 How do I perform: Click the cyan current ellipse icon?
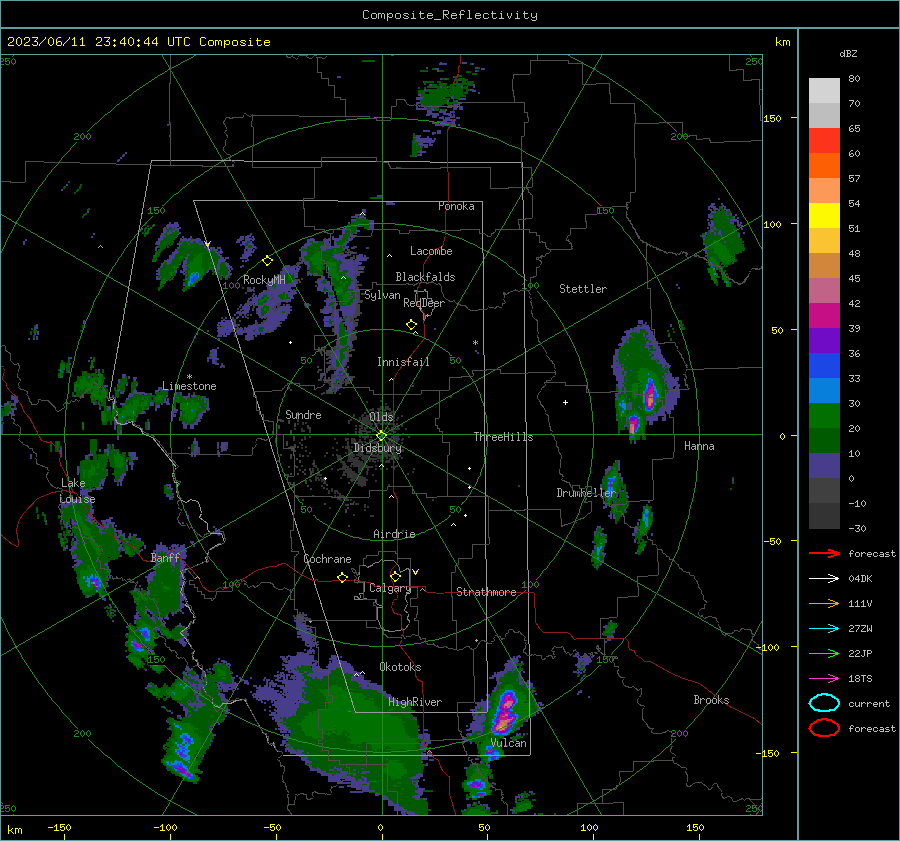point(824,703)
